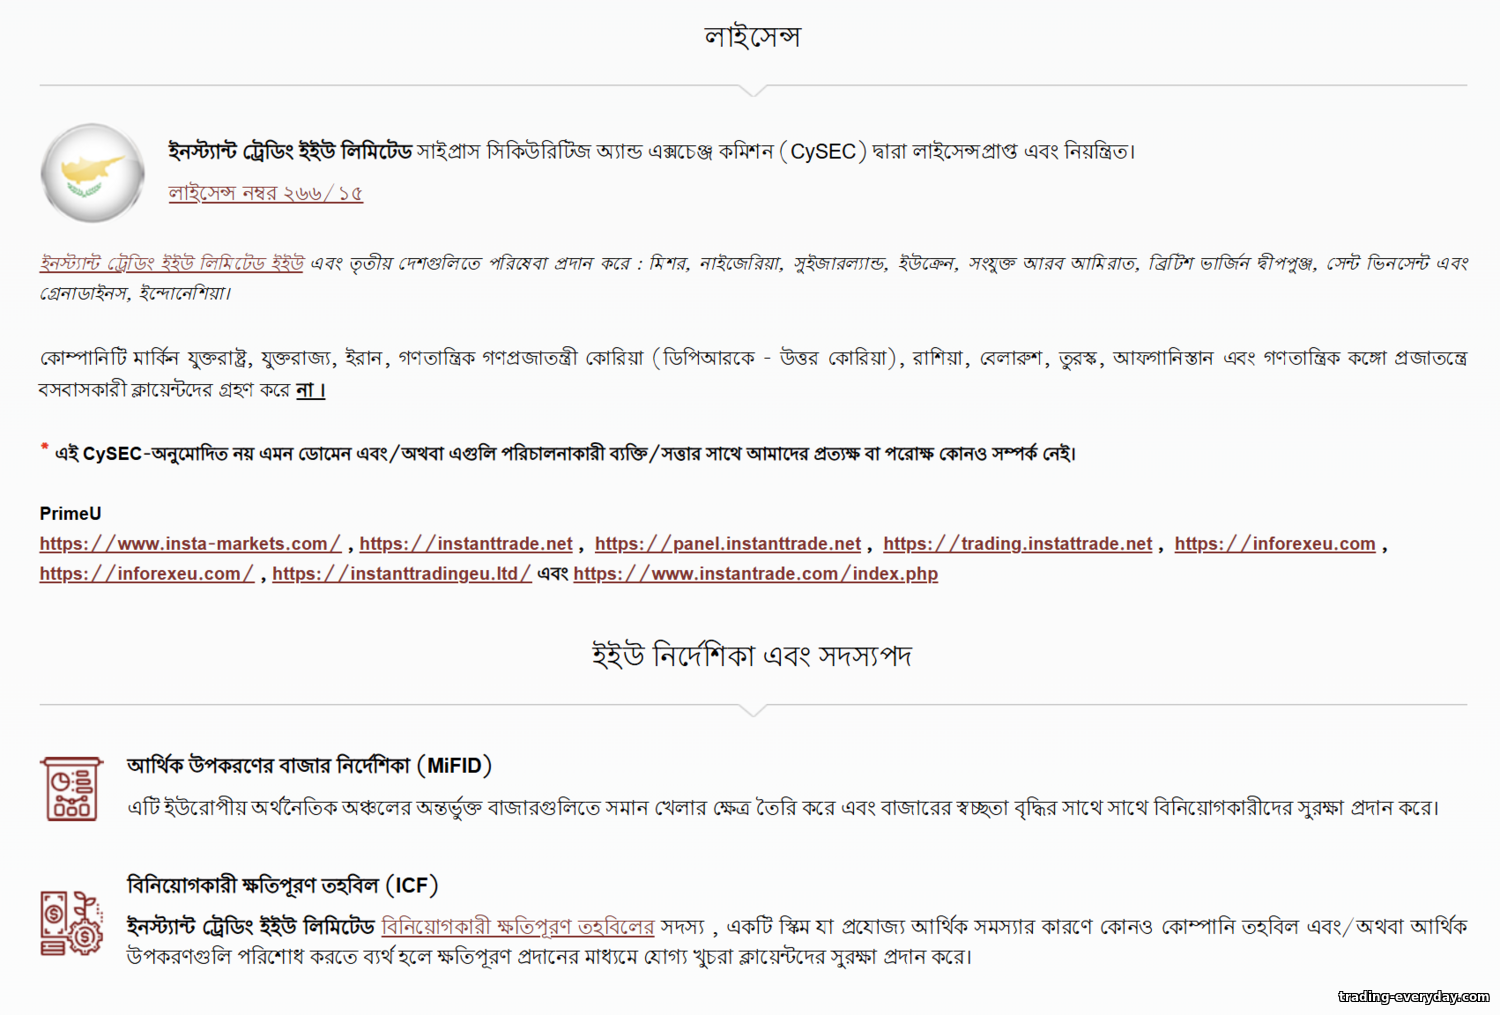Click the underlined না। word

(x=310, y=390)
